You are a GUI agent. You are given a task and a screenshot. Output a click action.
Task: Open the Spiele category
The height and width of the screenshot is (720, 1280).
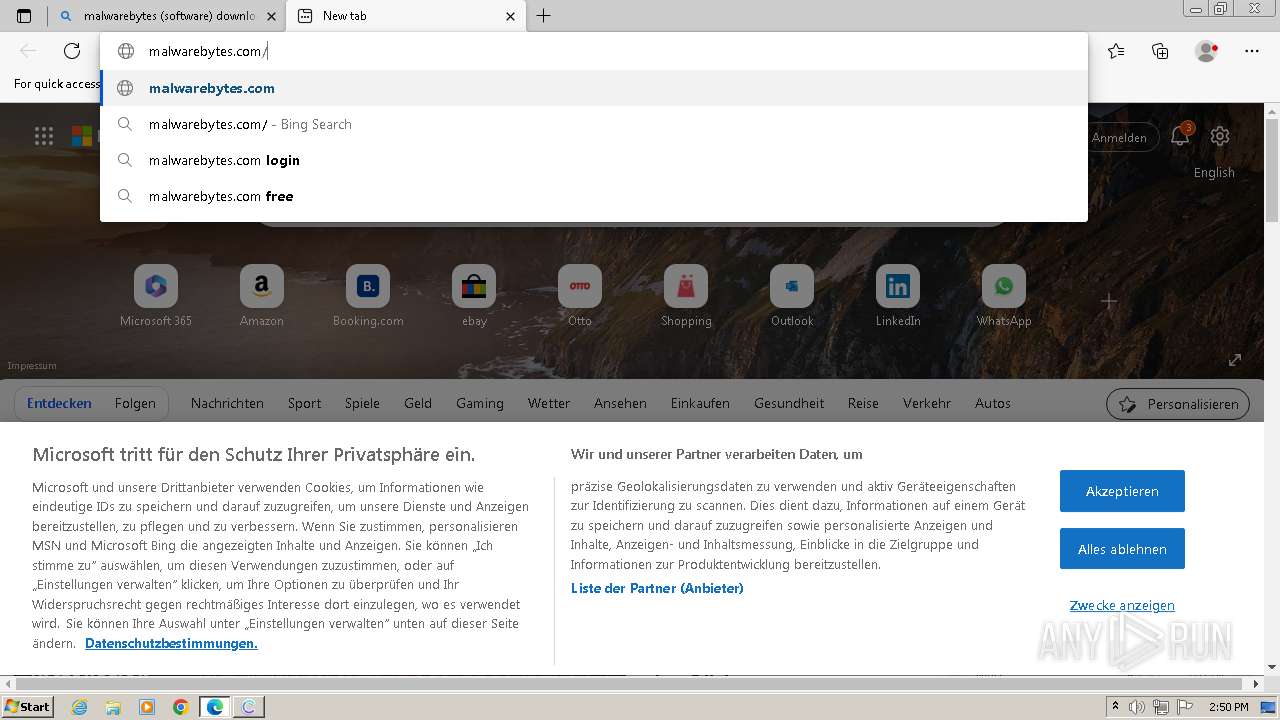coord(362,403)
